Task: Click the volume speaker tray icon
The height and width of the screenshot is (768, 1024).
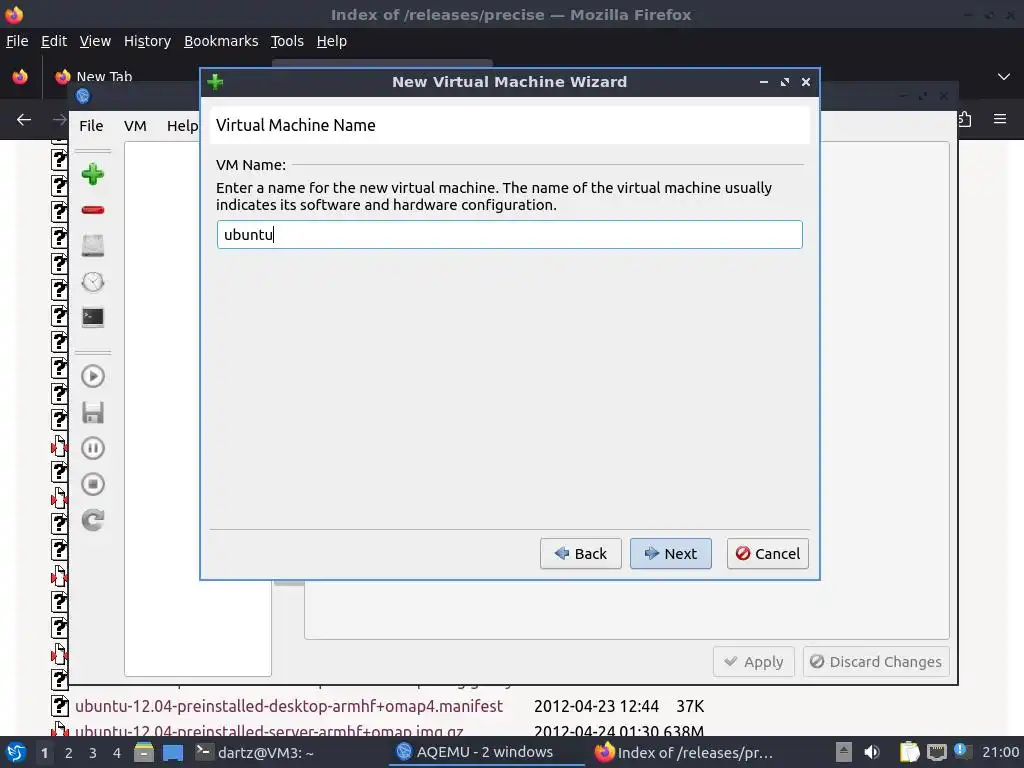Action: pos(872,753)
